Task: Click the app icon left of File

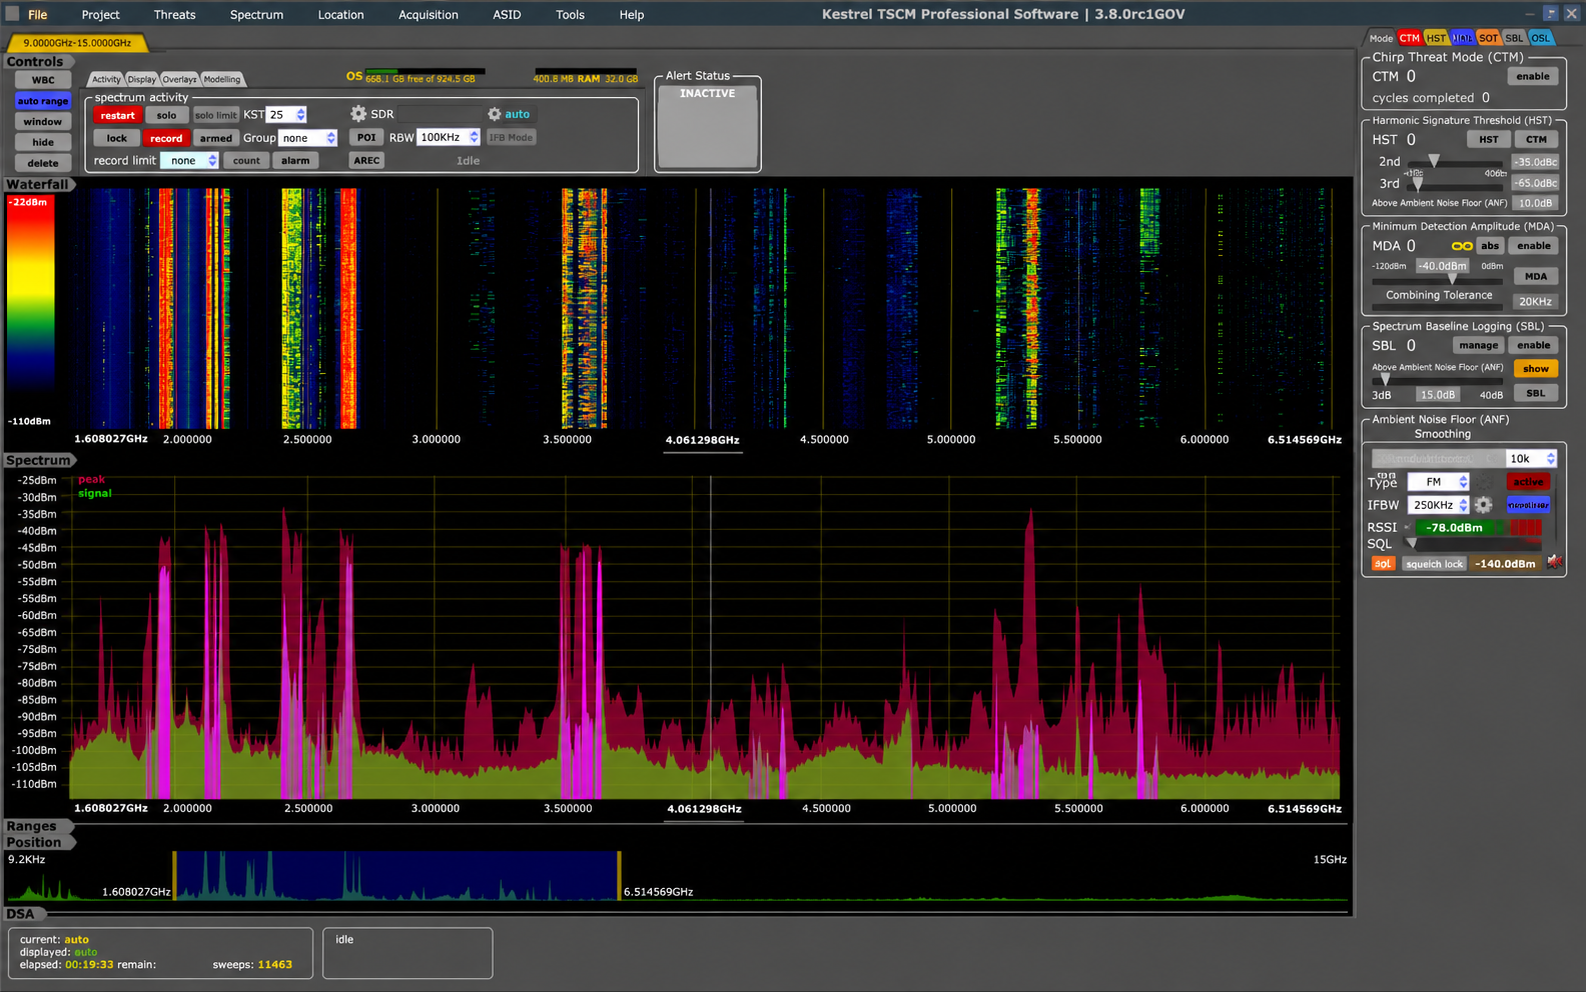Action: click(x=13, y=14)
